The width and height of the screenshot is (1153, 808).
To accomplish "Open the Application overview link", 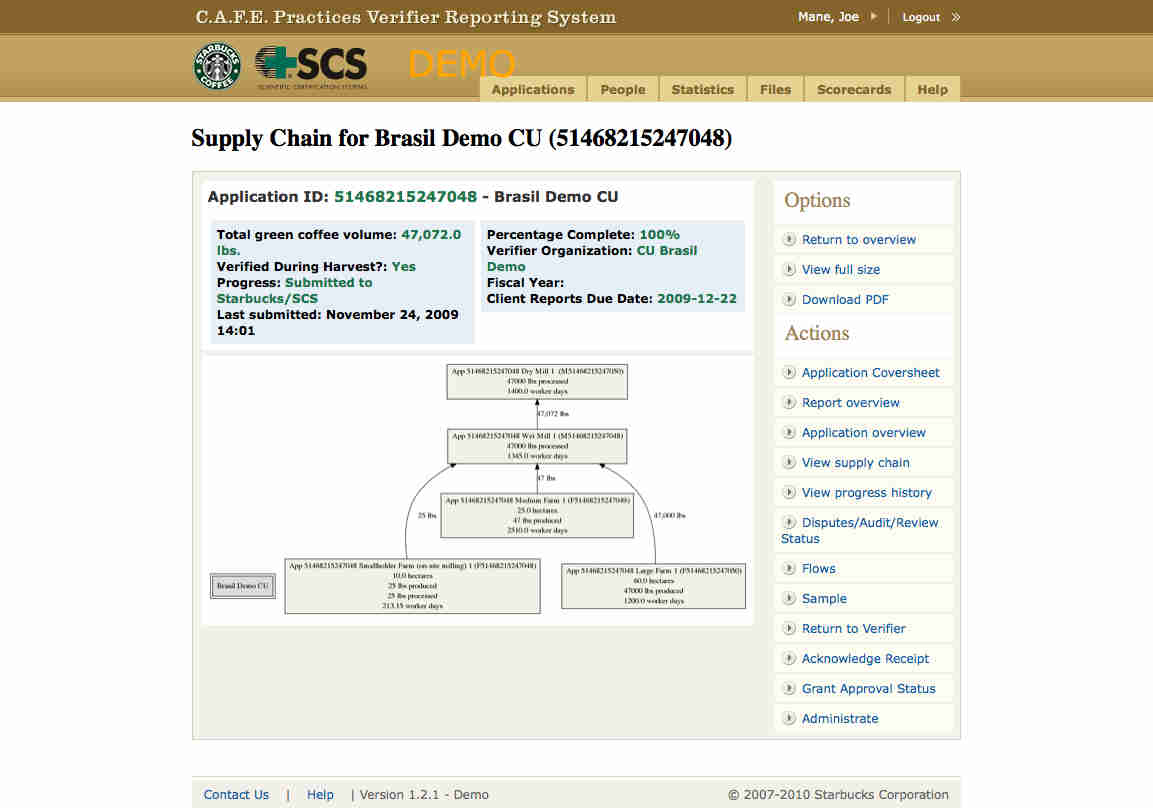I will coord(863,433).
